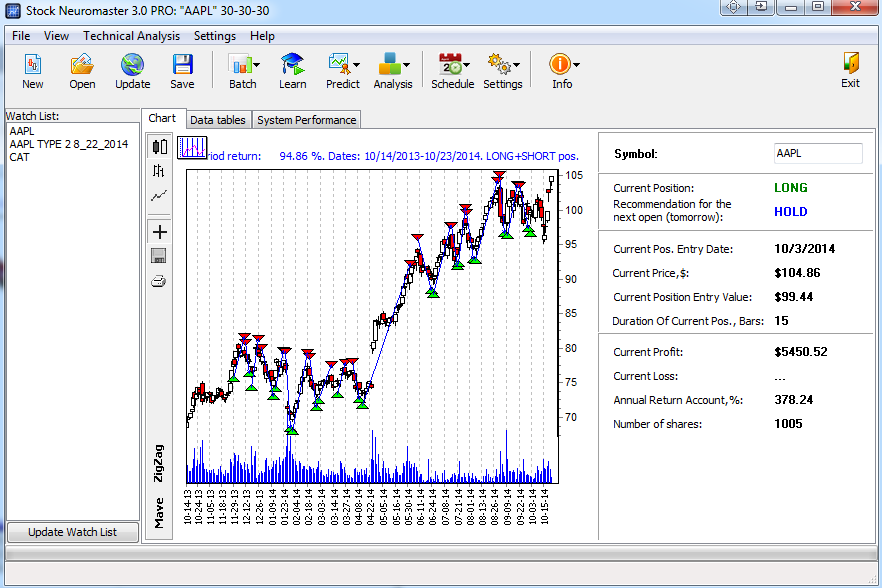
Task: Expand the Settings toolbar dropdown arrow
Action: [517, 65]
